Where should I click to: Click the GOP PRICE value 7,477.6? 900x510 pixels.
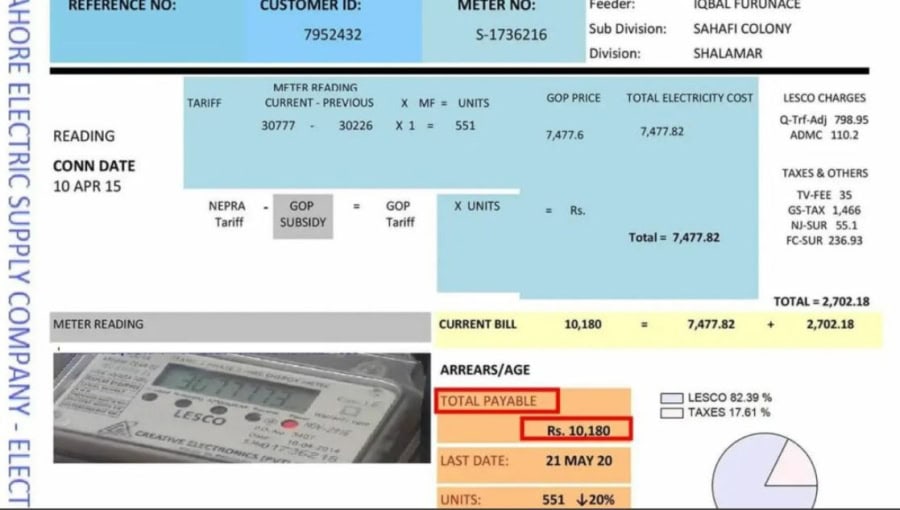(x=564, y=135)
